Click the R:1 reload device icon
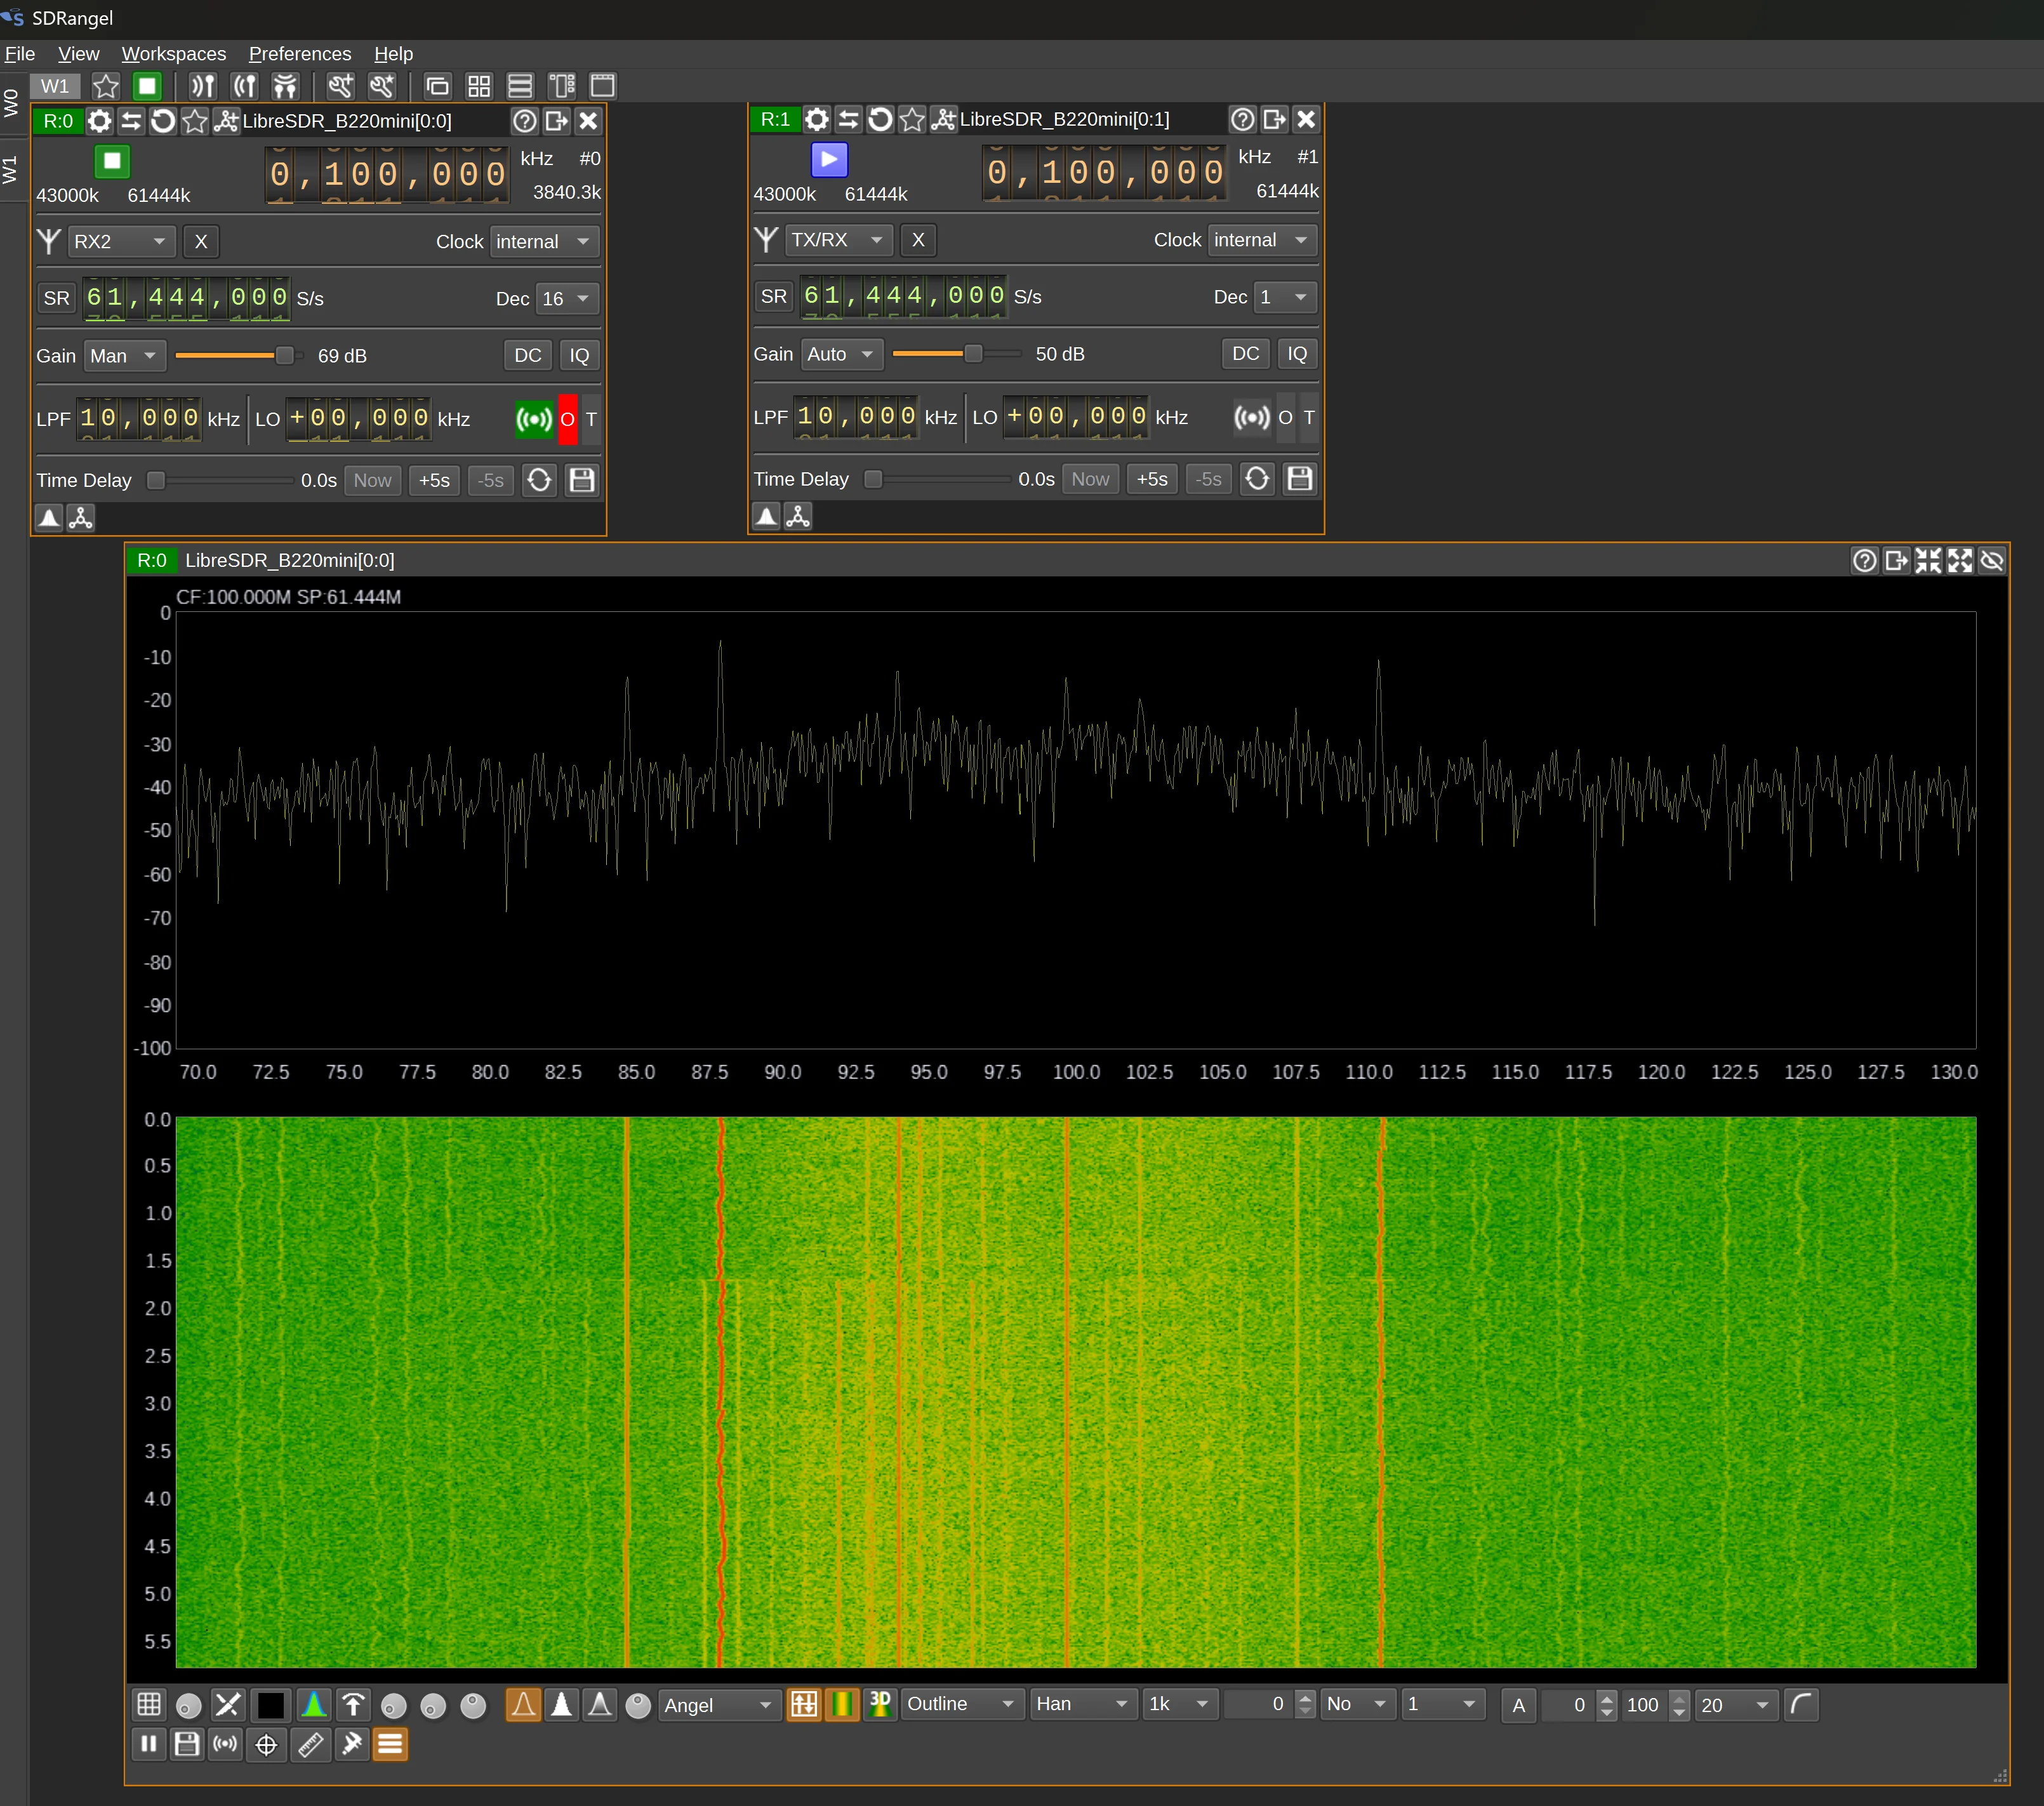Screen dimensions: 2044x1806 click(880, 119)
